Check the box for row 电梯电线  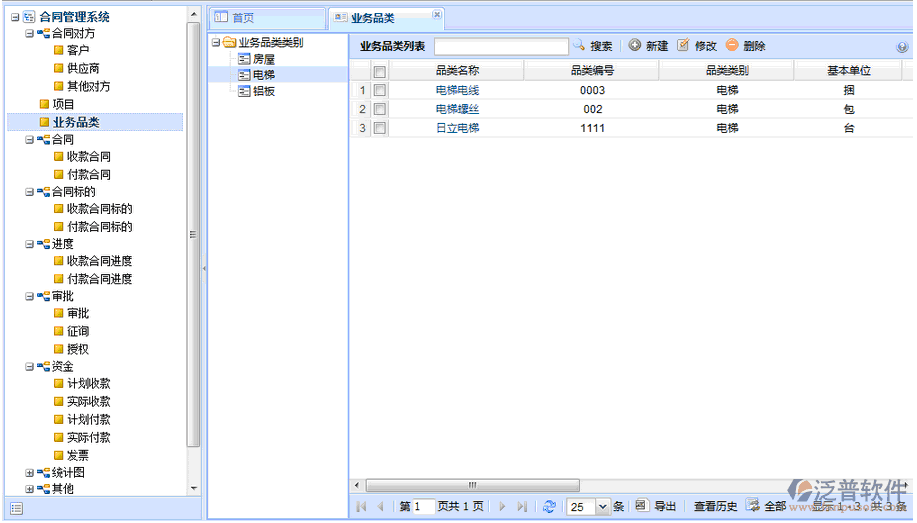(380, 90)
